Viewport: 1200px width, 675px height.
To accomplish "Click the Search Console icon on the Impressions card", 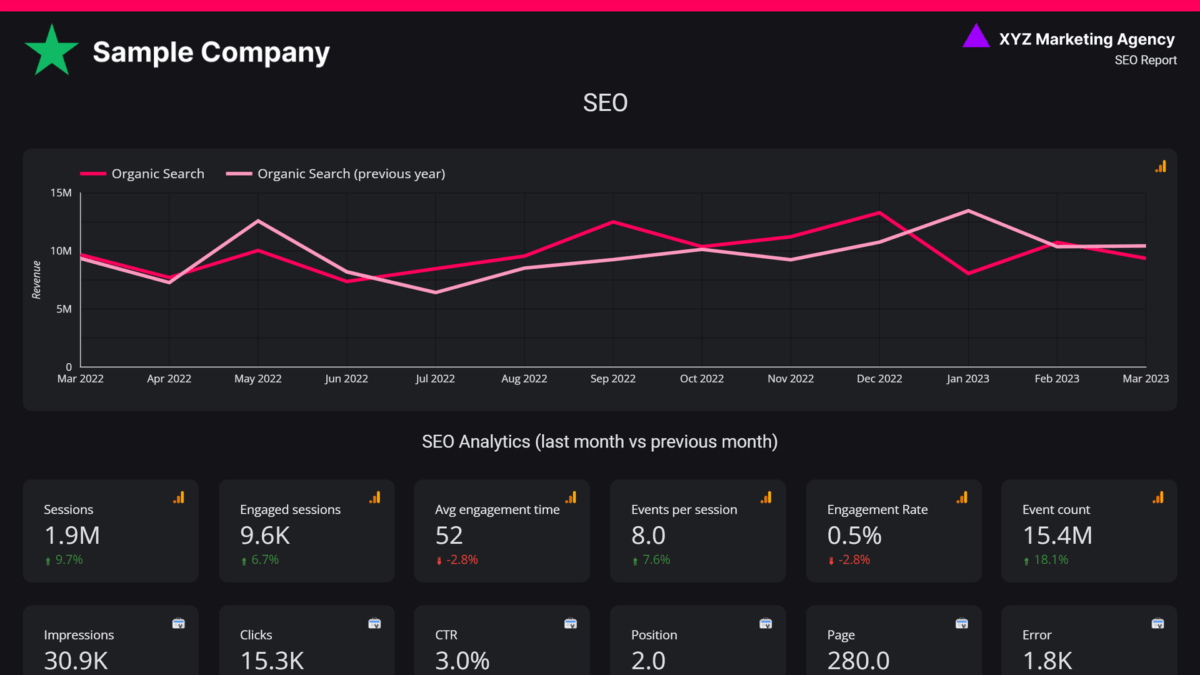I will click(x=178, y=623).
